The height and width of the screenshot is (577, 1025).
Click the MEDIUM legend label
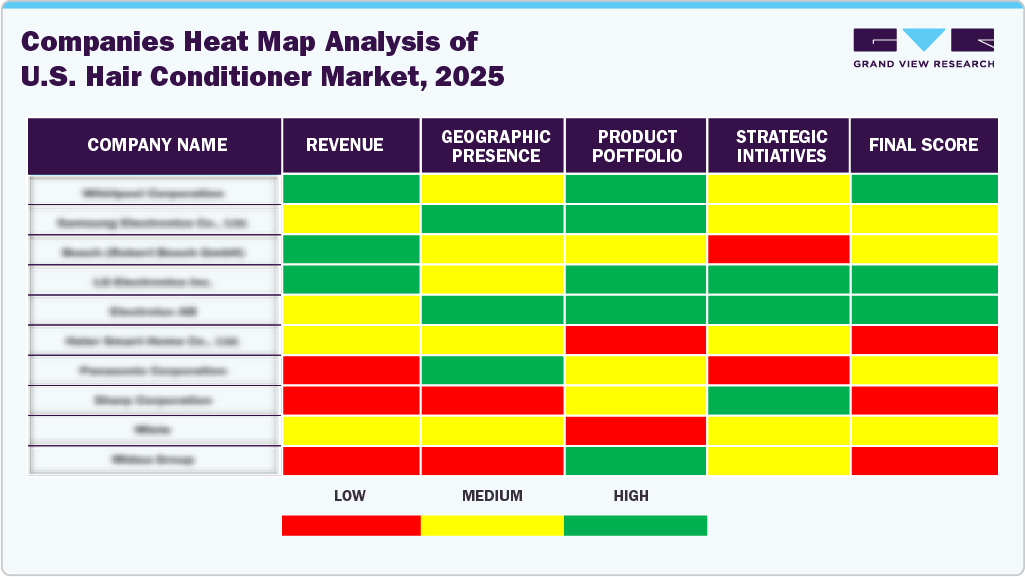[x=492, y=496]
